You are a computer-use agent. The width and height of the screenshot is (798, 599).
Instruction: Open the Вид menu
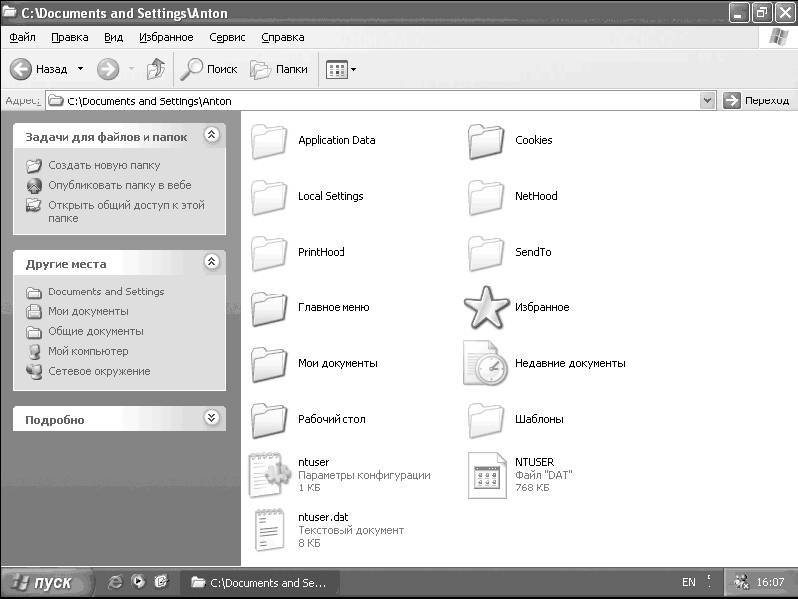[113, 37]
